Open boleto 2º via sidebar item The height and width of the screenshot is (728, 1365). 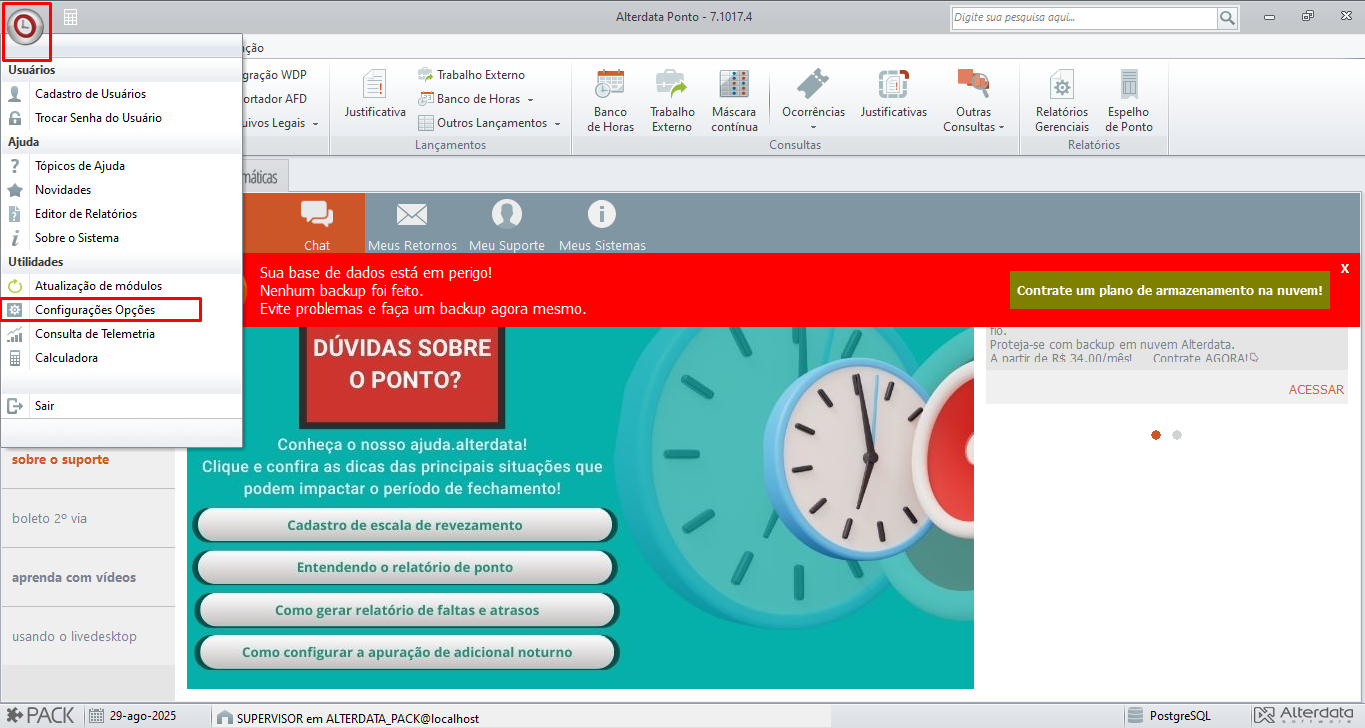[x=88, y=519]
